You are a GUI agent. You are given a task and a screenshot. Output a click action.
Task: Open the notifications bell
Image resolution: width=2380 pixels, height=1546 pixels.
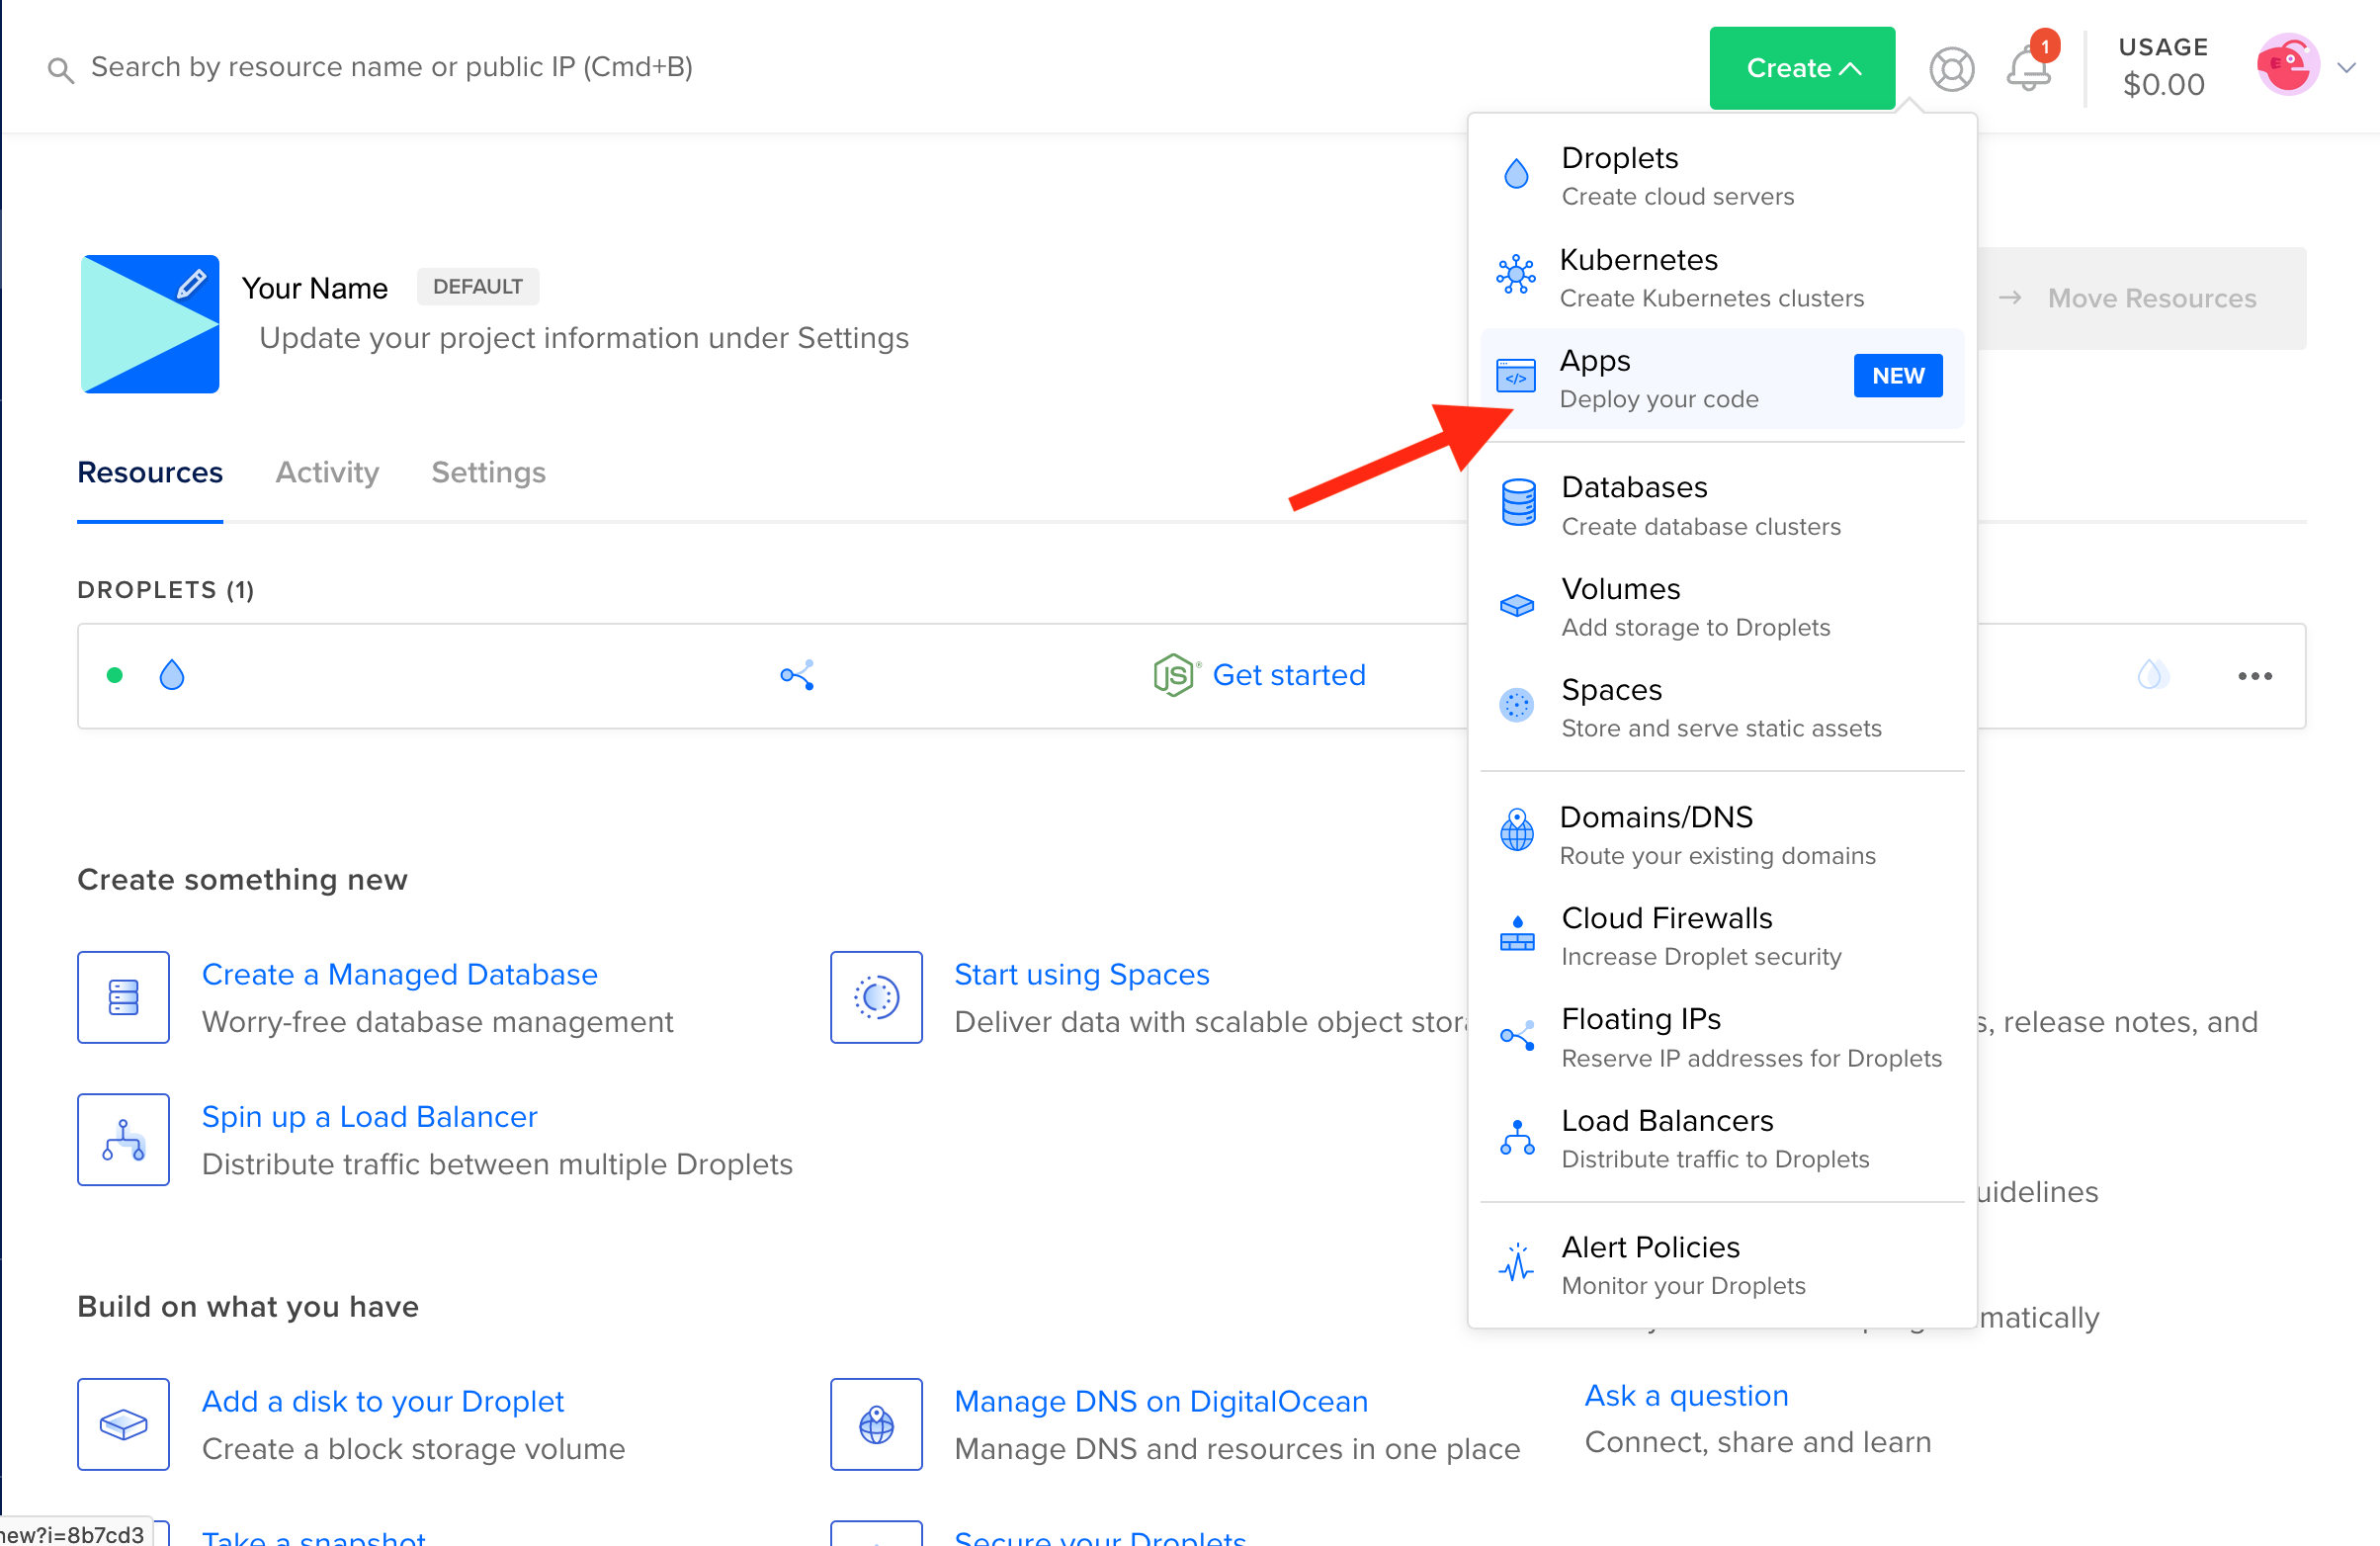click(x=2029, y=69)
